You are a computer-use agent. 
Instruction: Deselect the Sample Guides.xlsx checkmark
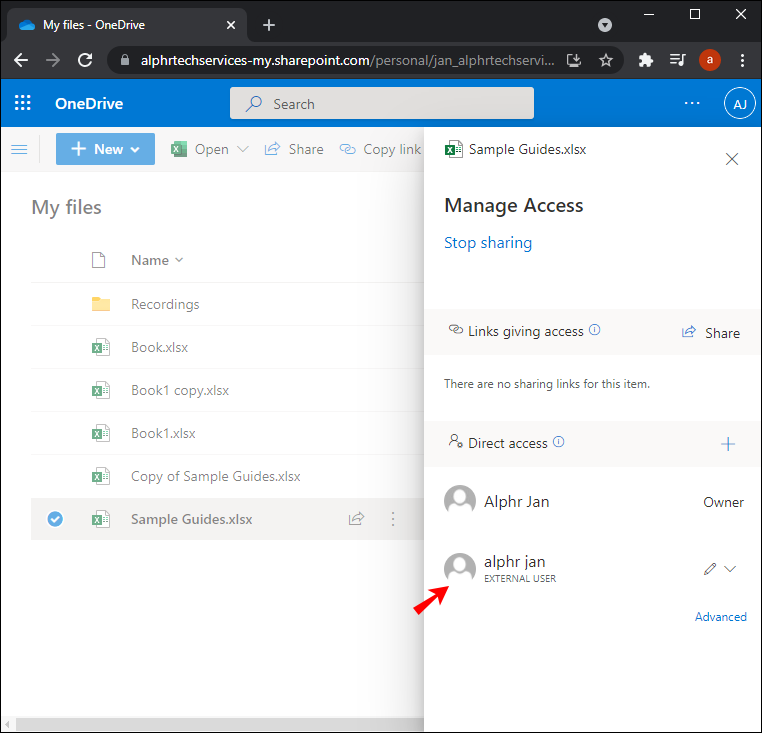click(55, 519)
